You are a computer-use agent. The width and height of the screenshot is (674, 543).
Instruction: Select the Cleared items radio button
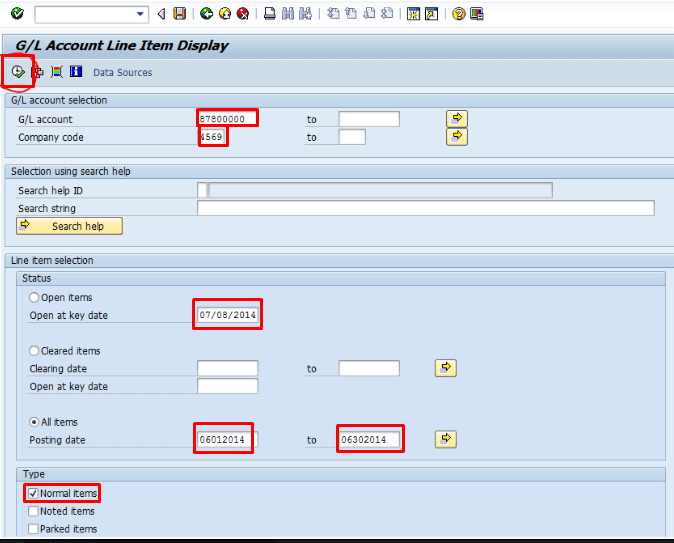[36, 351]
